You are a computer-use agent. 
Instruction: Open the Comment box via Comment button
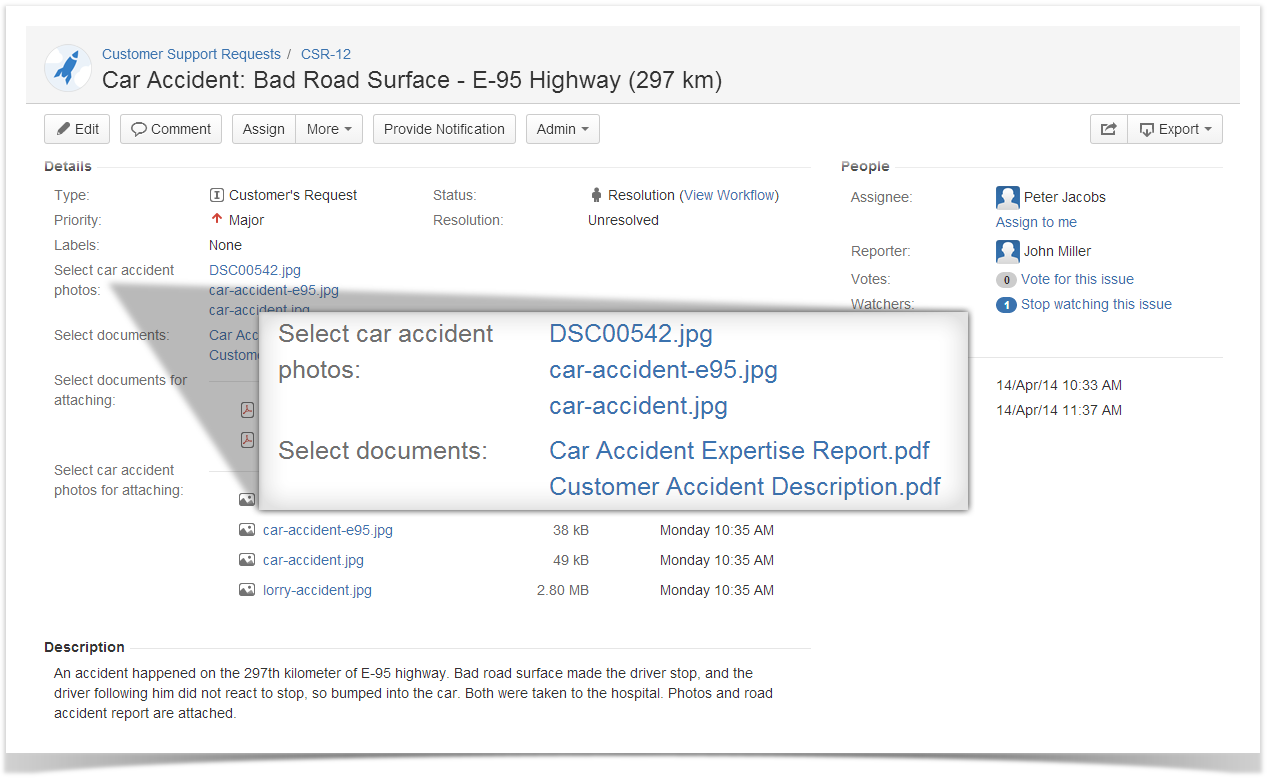click(x=171, y=129)
